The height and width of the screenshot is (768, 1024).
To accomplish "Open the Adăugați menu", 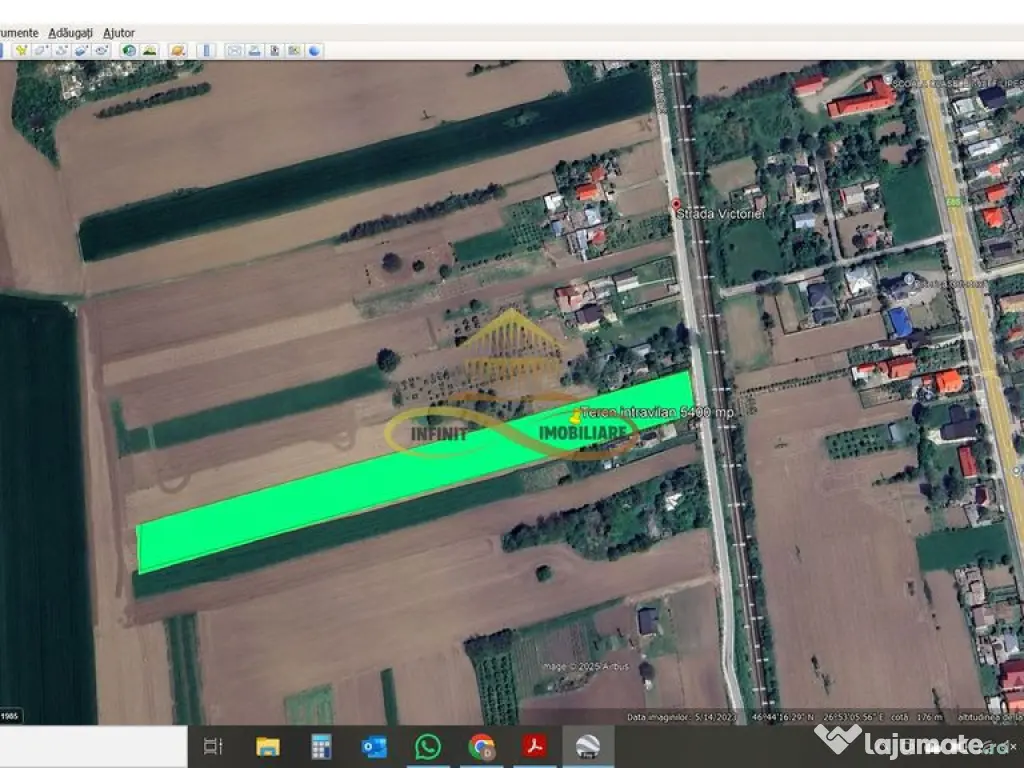I will 70,33.
